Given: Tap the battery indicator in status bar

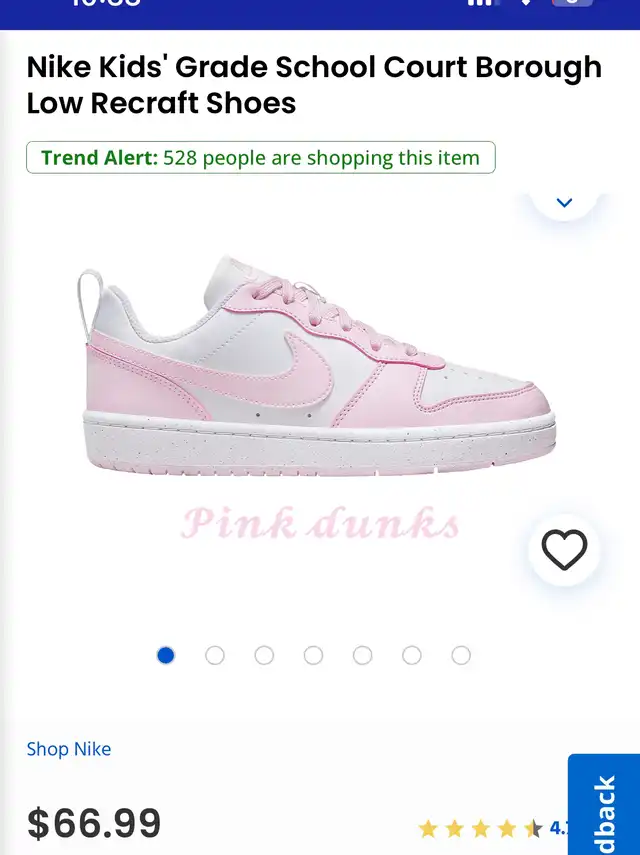Looking at the screenshot, I should tap(572, 3).
